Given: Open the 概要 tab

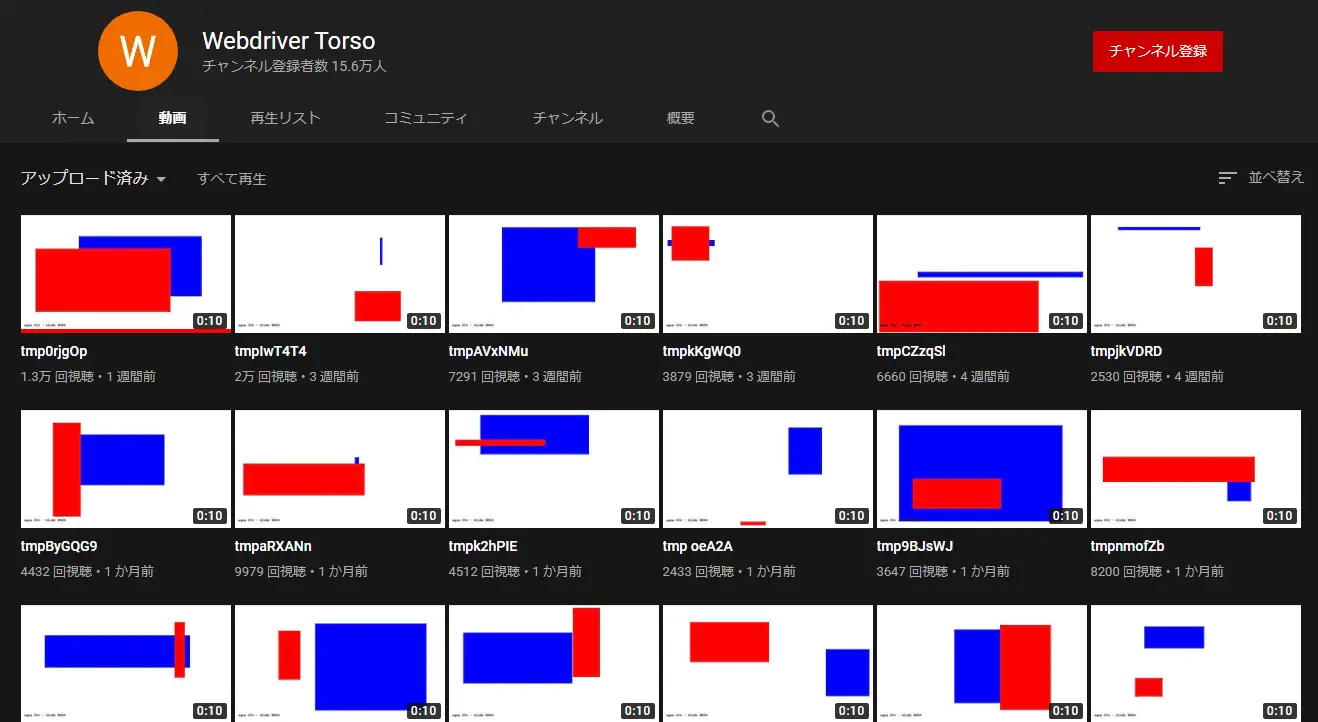Looking at the screenshot, I should [x=680, y=118].
